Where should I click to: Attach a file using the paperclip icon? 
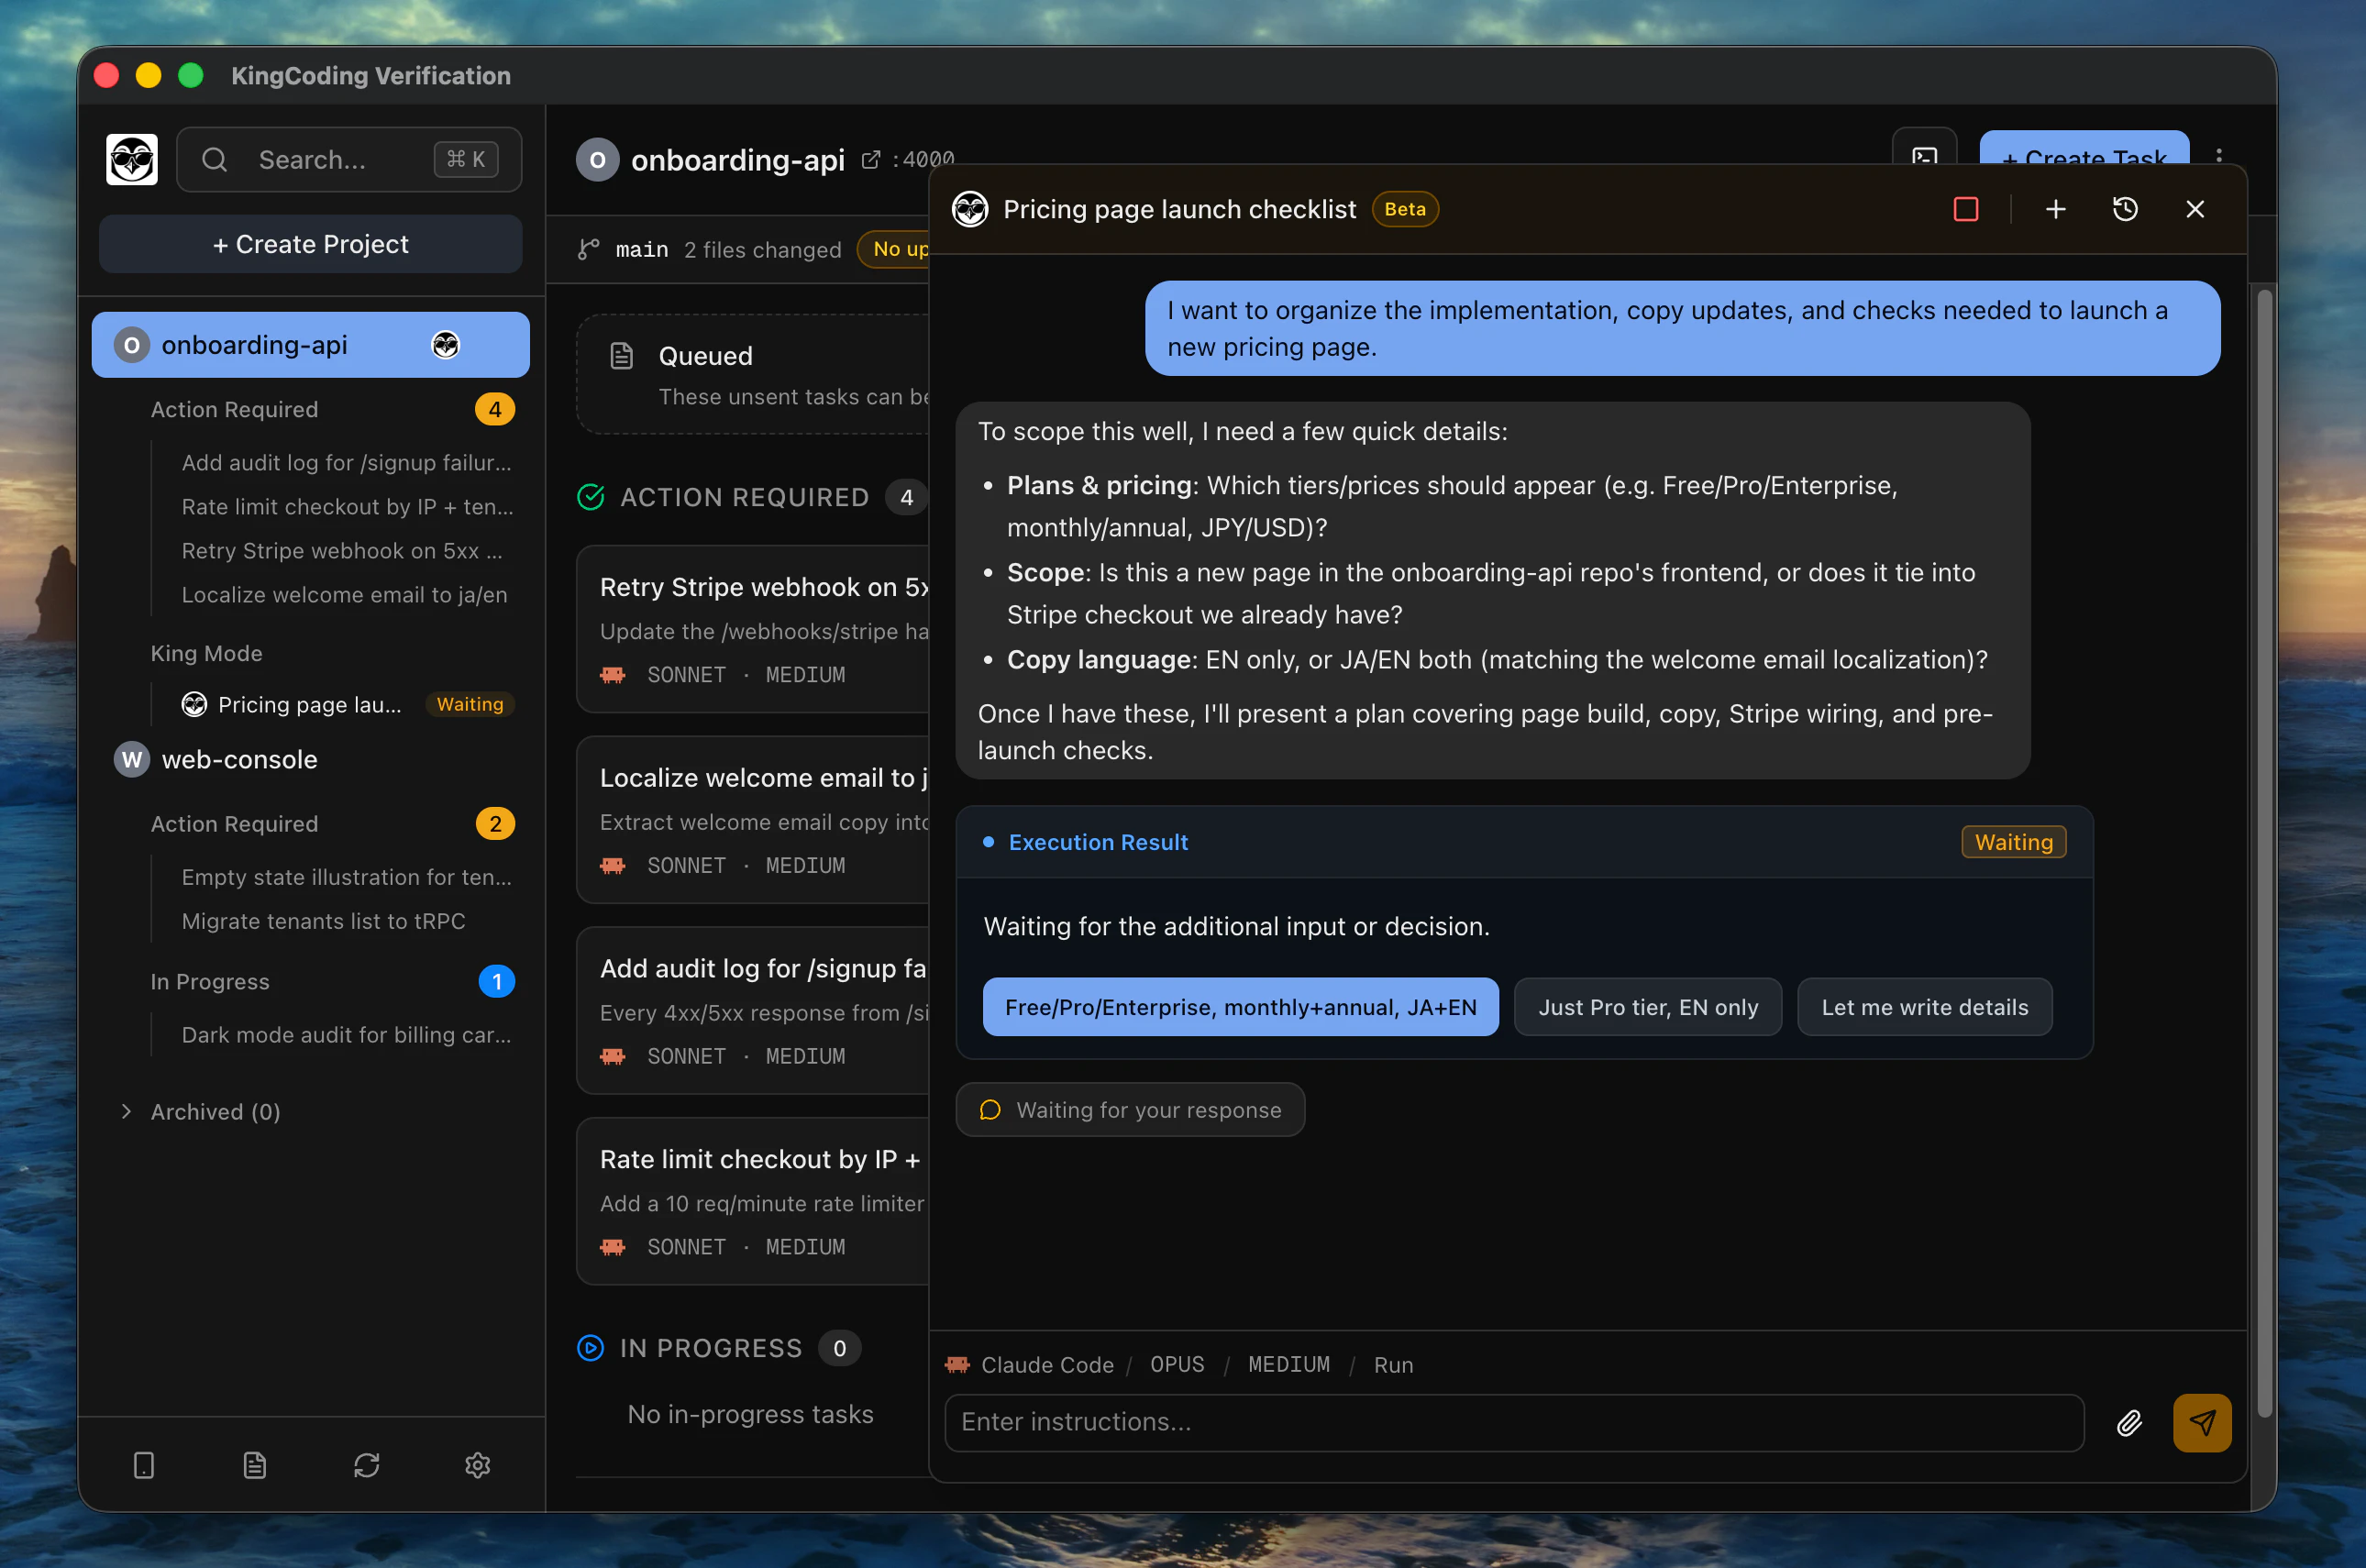(2129, 1422)
